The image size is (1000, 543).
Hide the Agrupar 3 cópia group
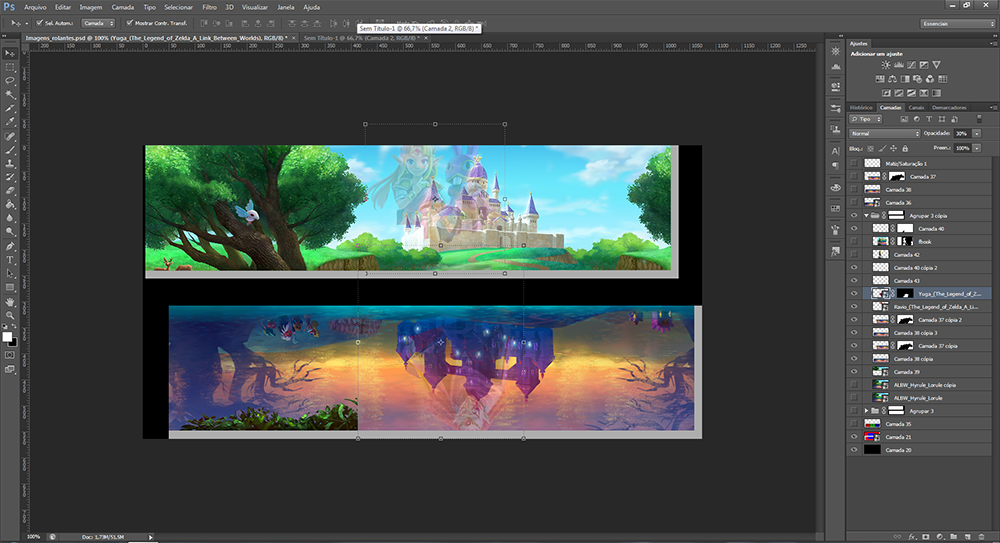point(854,216)
